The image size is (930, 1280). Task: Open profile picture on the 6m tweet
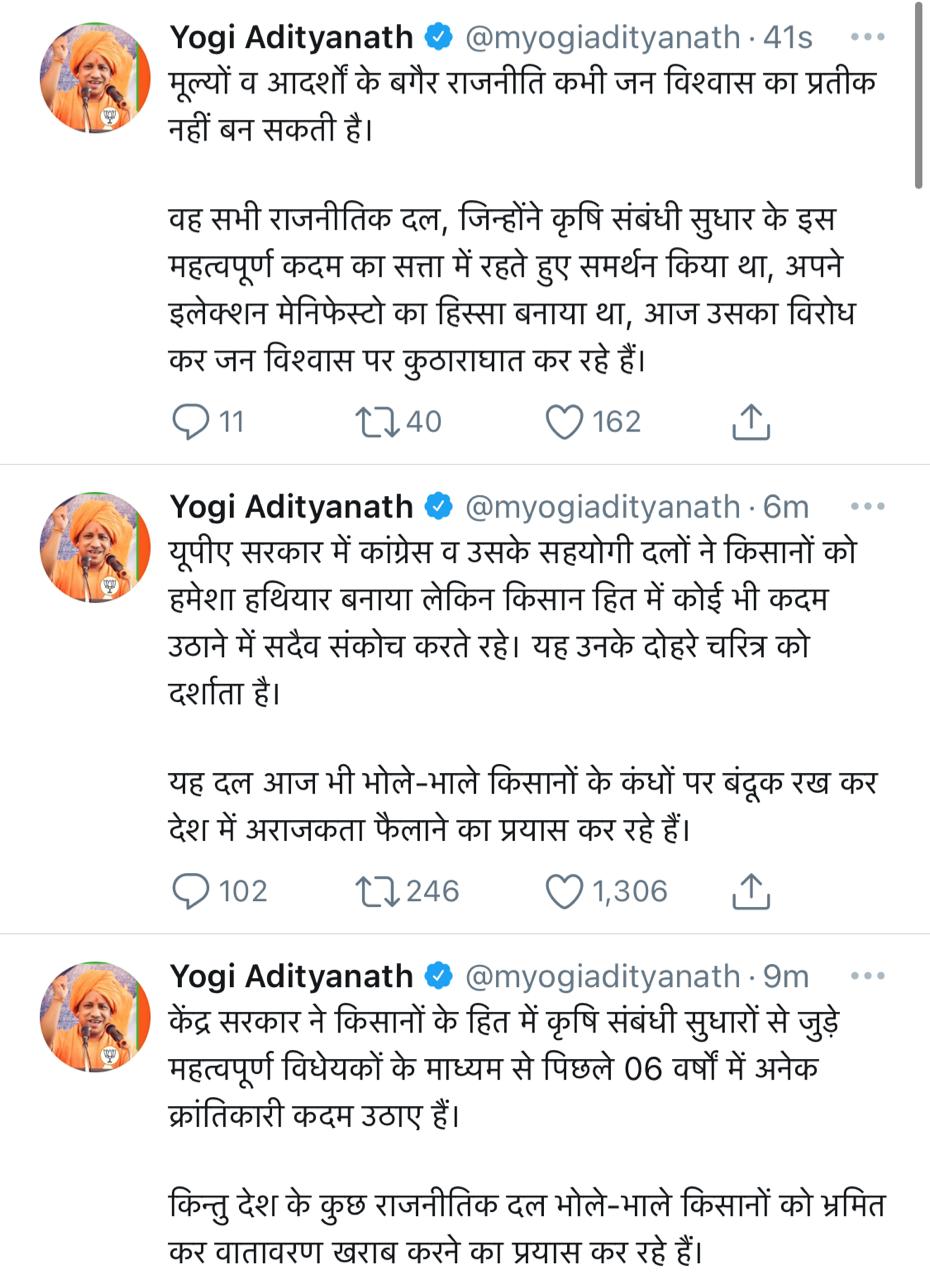point(95,547)
